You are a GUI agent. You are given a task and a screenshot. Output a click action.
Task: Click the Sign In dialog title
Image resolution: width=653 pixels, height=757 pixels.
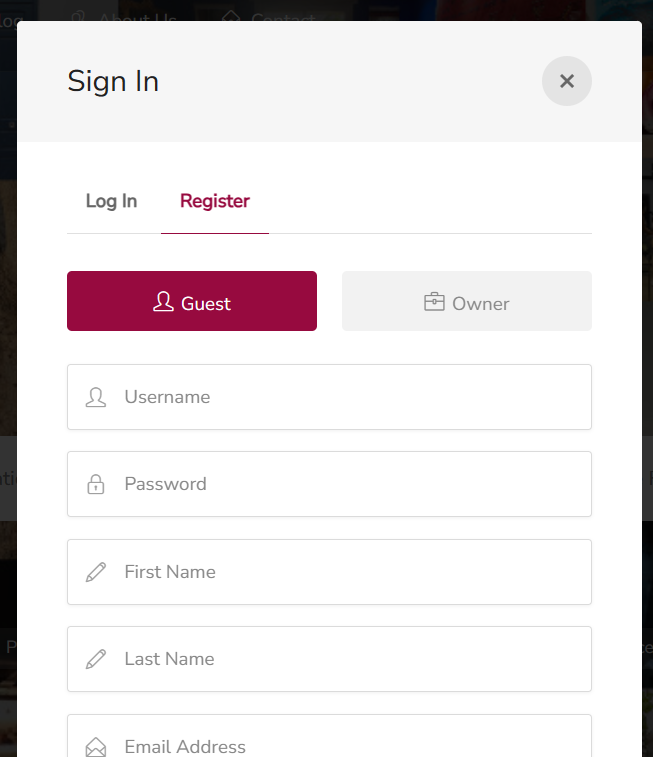113,81
